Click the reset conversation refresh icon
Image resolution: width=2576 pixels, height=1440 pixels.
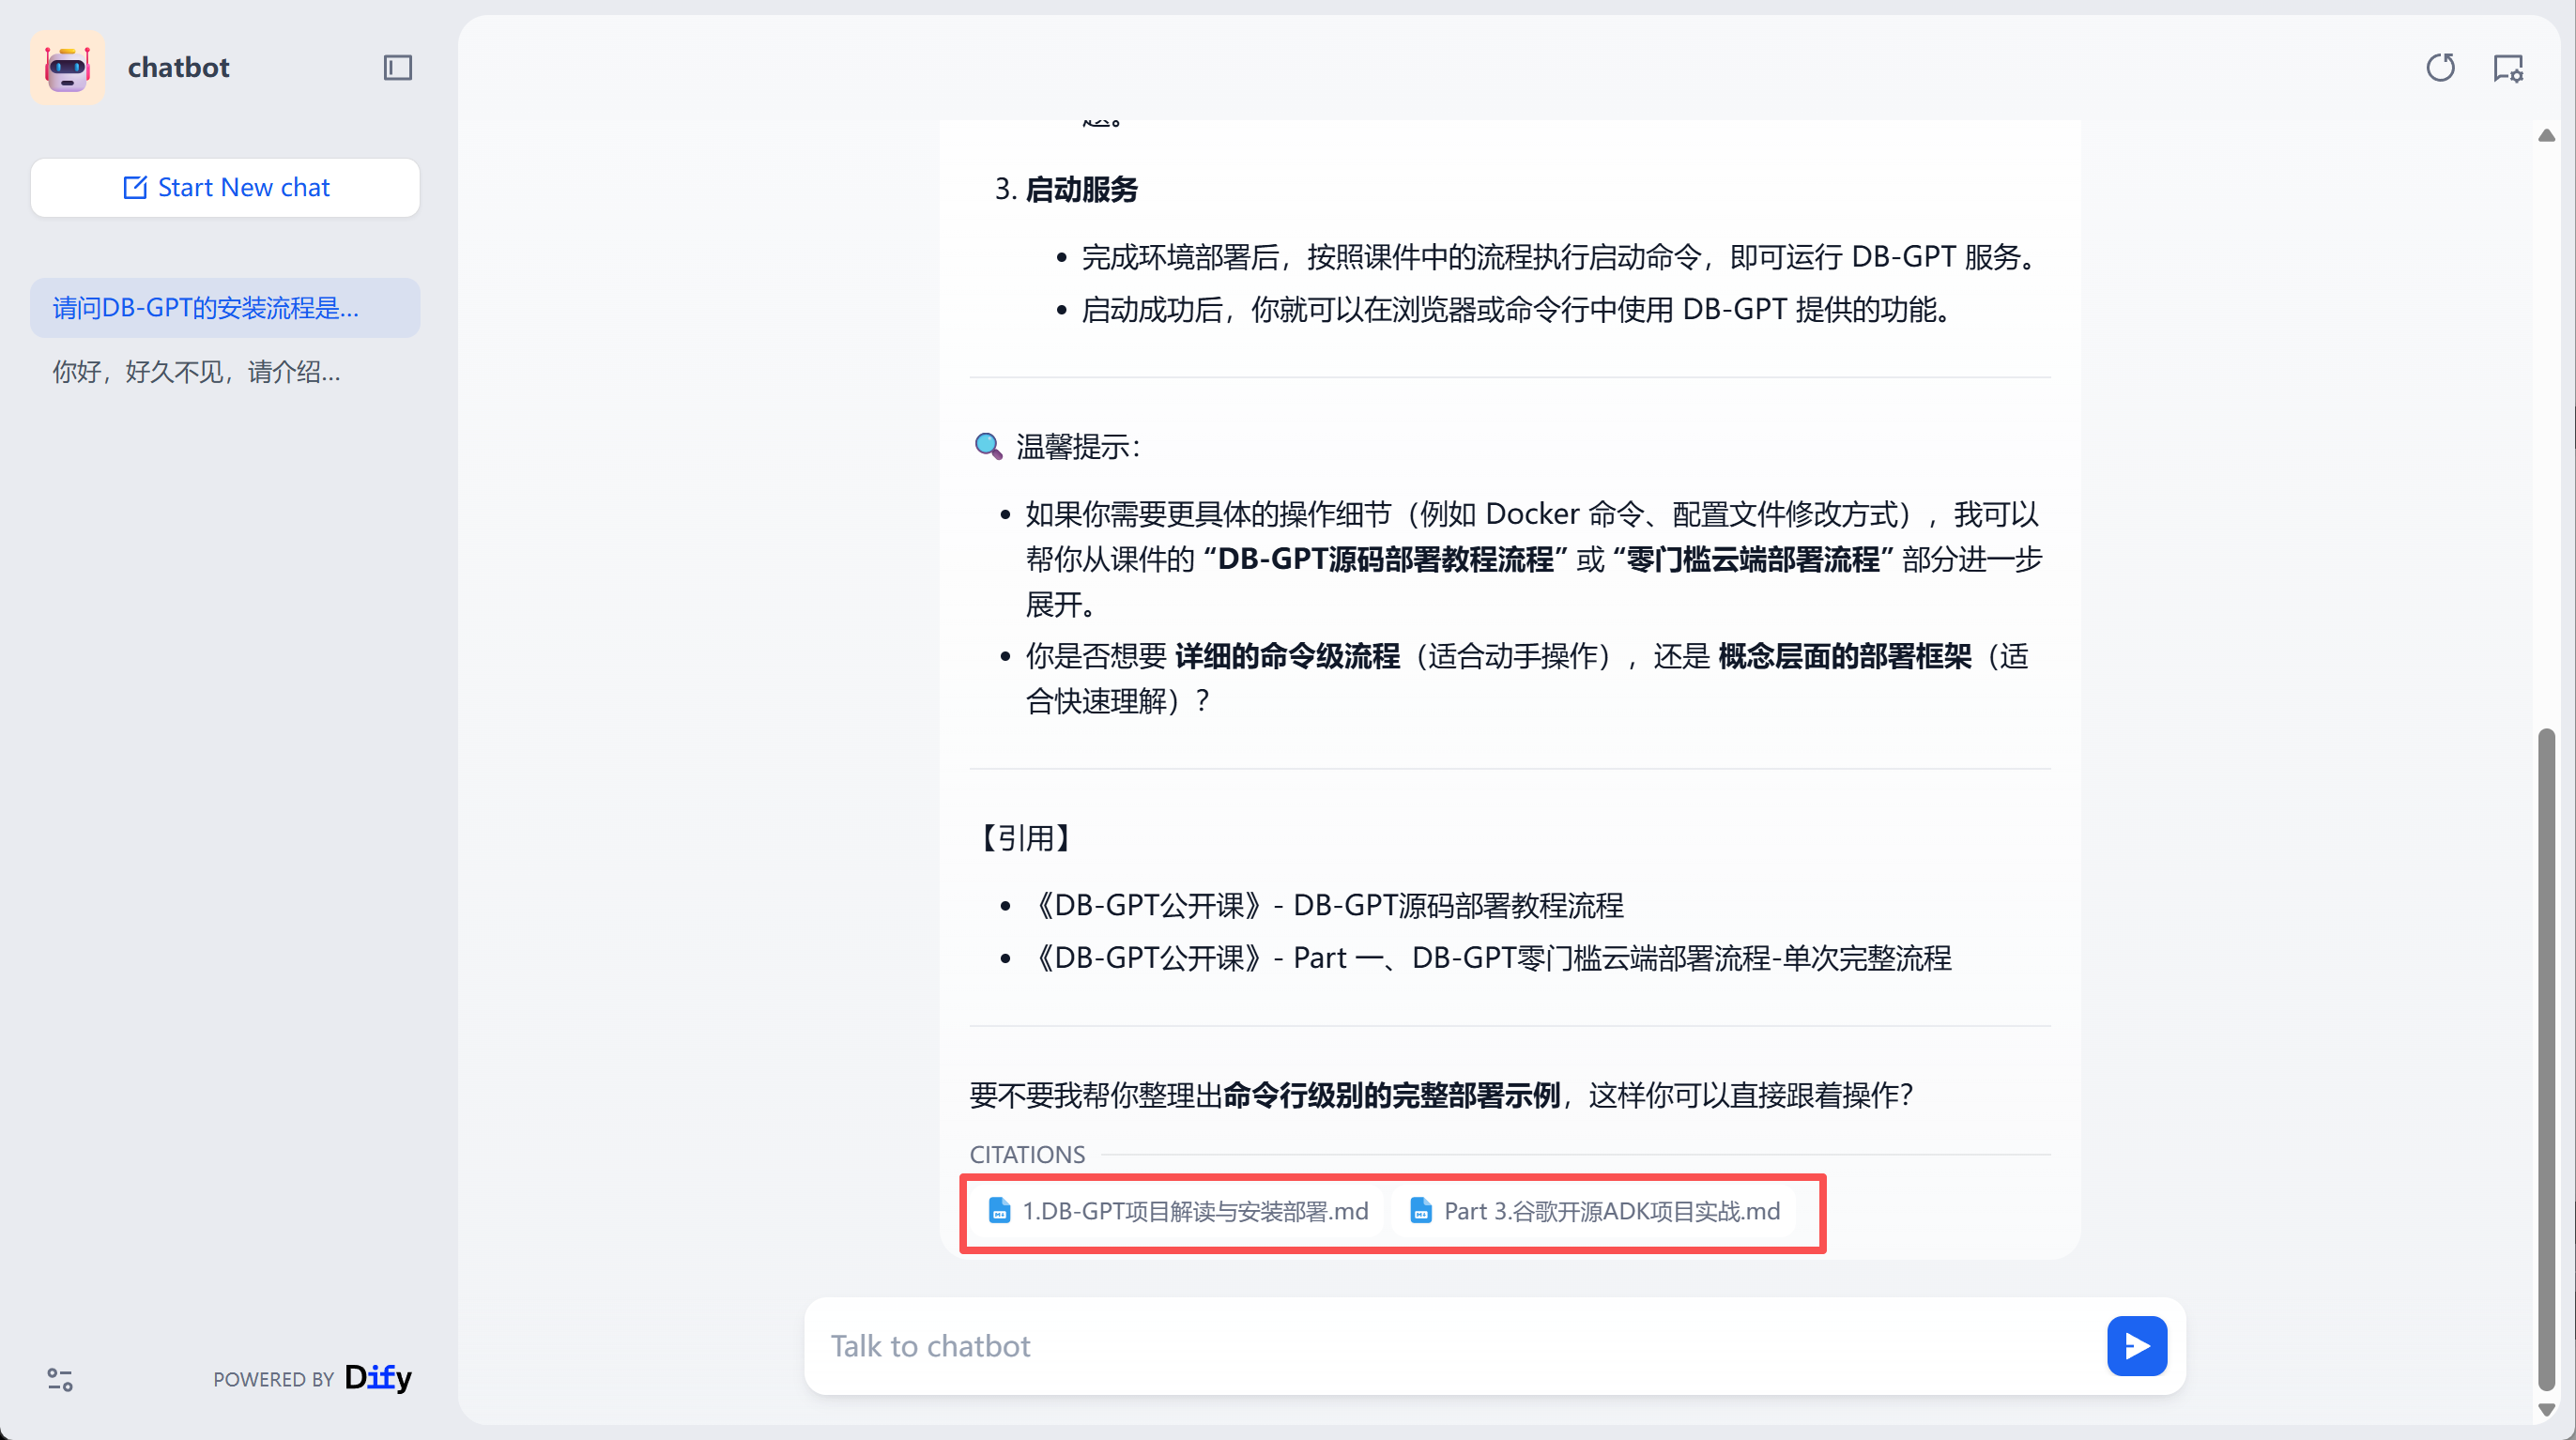(2440, 67)
